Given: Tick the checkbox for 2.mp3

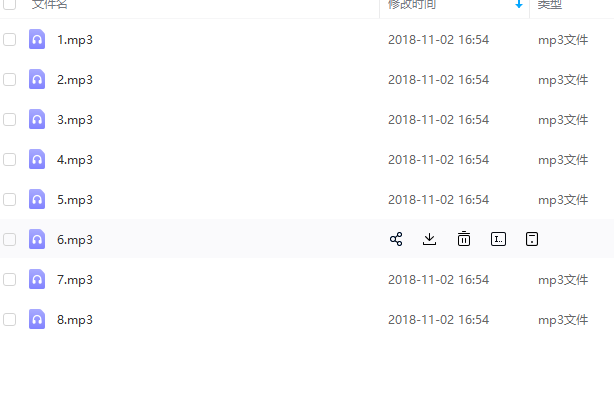Looking at the screenshot, I should tap(10, 80).
